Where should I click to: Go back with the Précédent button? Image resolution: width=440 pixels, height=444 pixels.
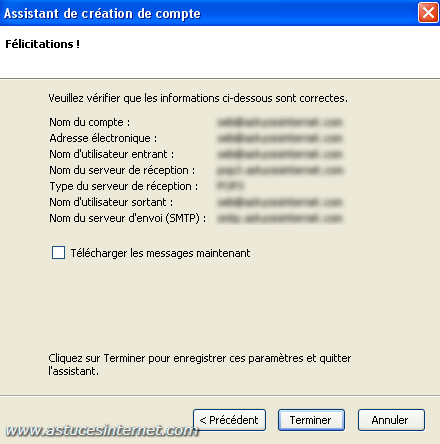click(x=229, y=420)
